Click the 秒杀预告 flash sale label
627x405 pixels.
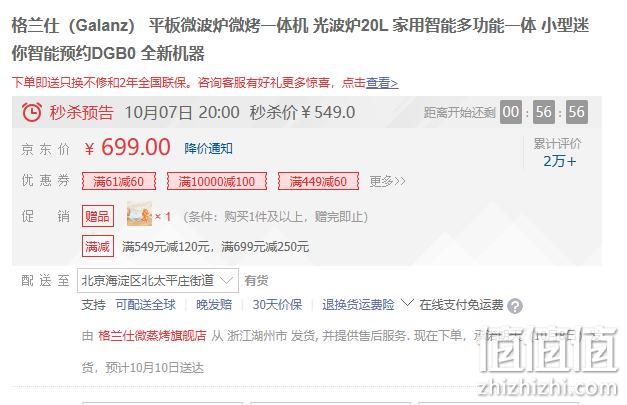tap(82, 112)
